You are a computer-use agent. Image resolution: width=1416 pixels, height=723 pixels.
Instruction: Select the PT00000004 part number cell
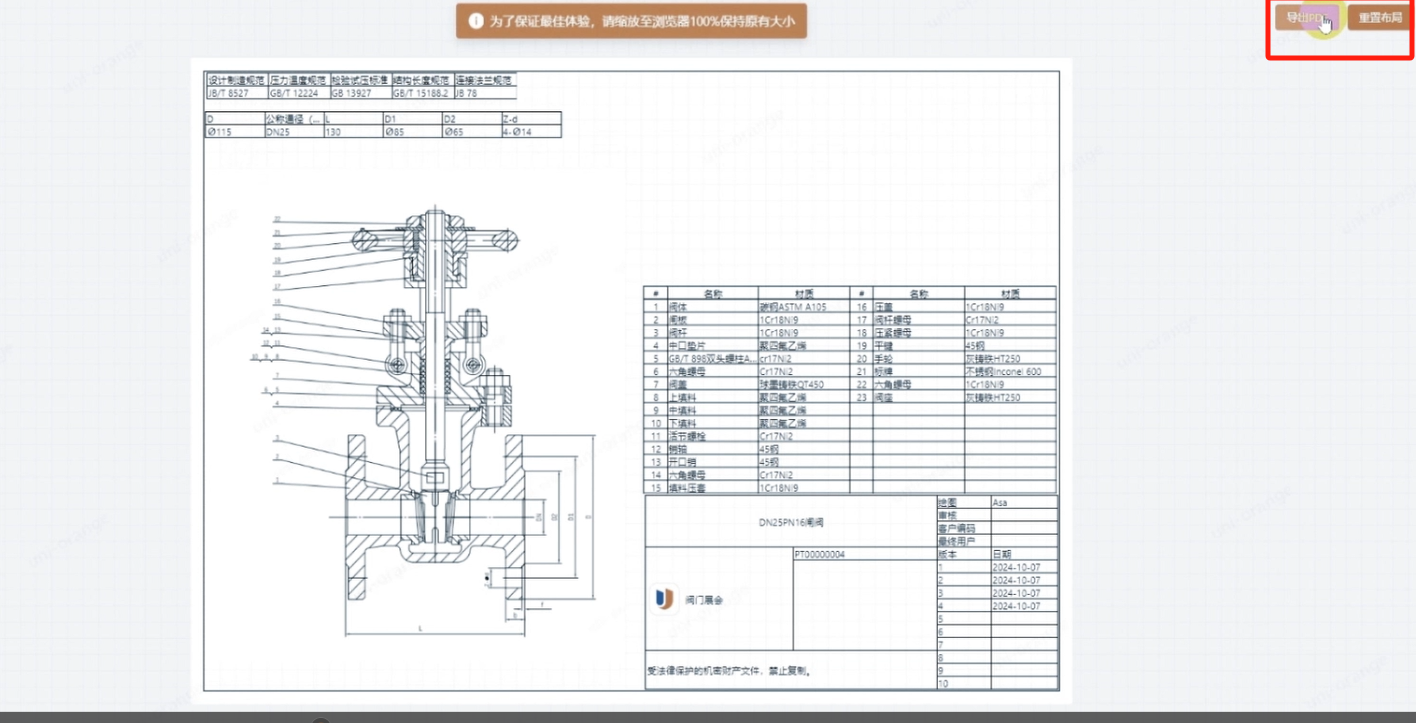(x=819, y=553)
